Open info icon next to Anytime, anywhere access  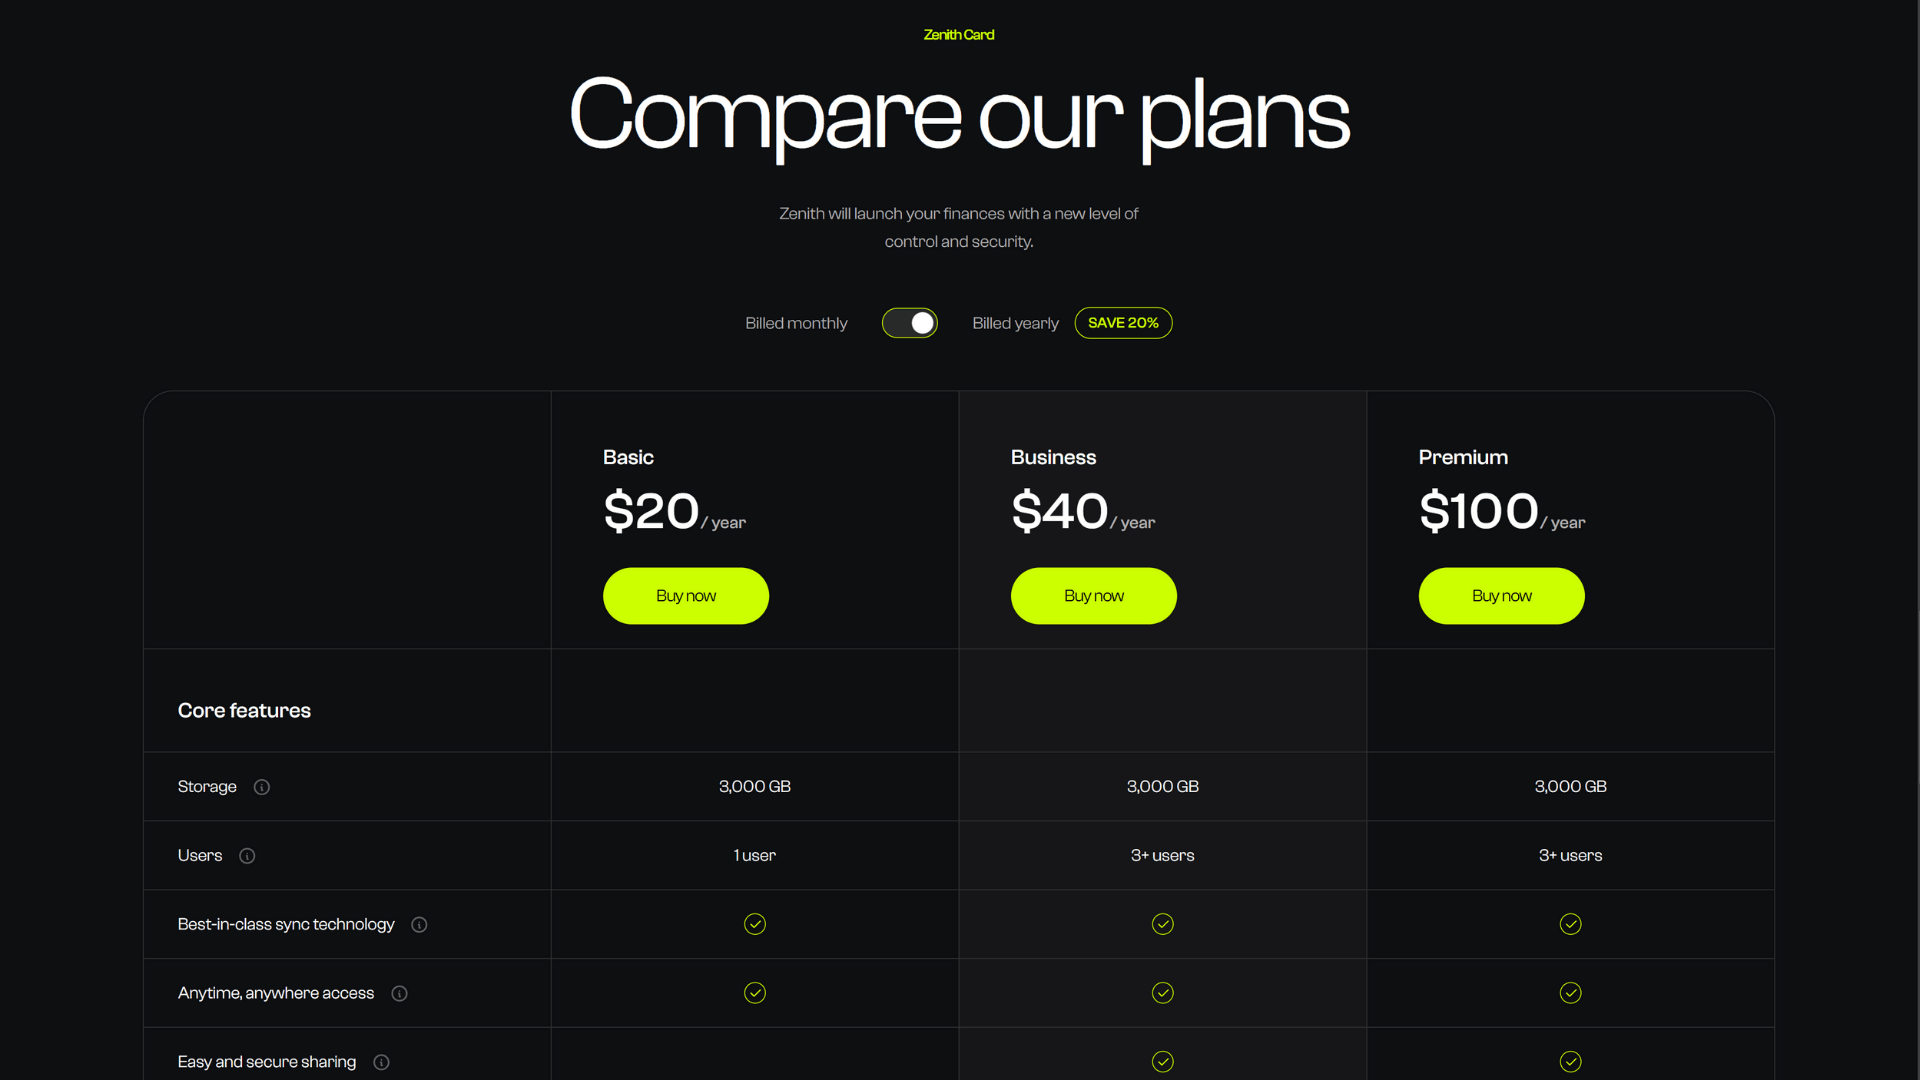point(399,994)
